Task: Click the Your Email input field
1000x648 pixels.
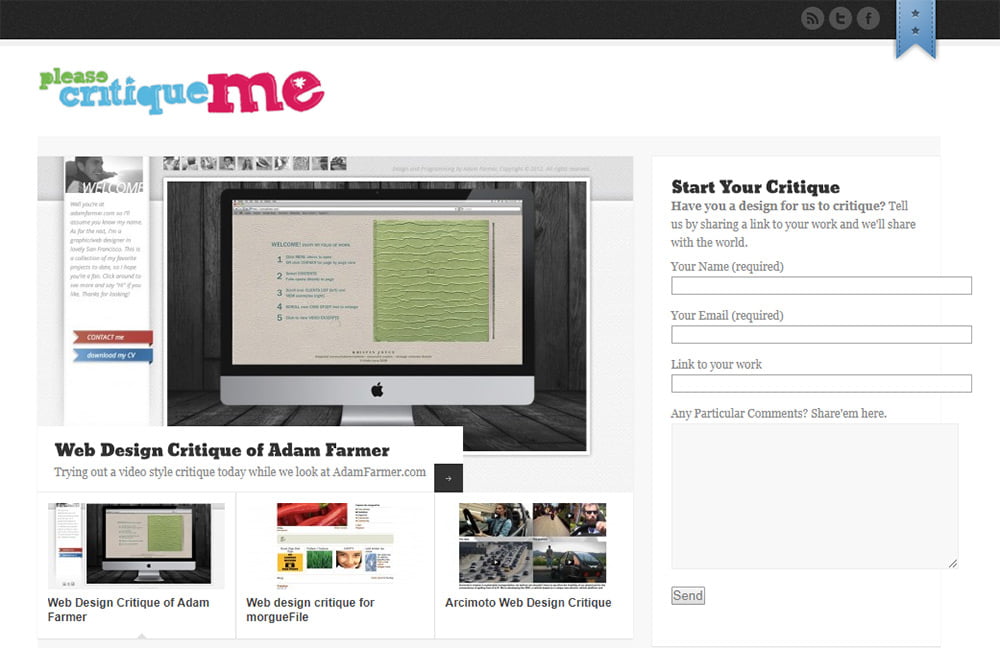Action: point(821,334)
